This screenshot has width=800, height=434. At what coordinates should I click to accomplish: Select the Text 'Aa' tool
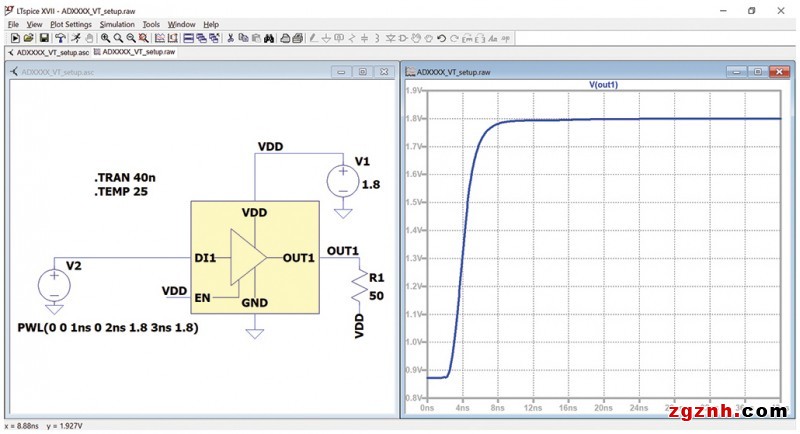(493, 38)
